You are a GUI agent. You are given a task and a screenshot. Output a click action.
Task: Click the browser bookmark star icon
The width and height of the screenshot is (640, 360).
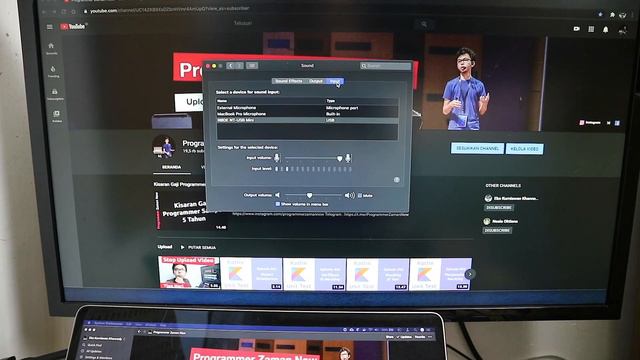point(600,14)
